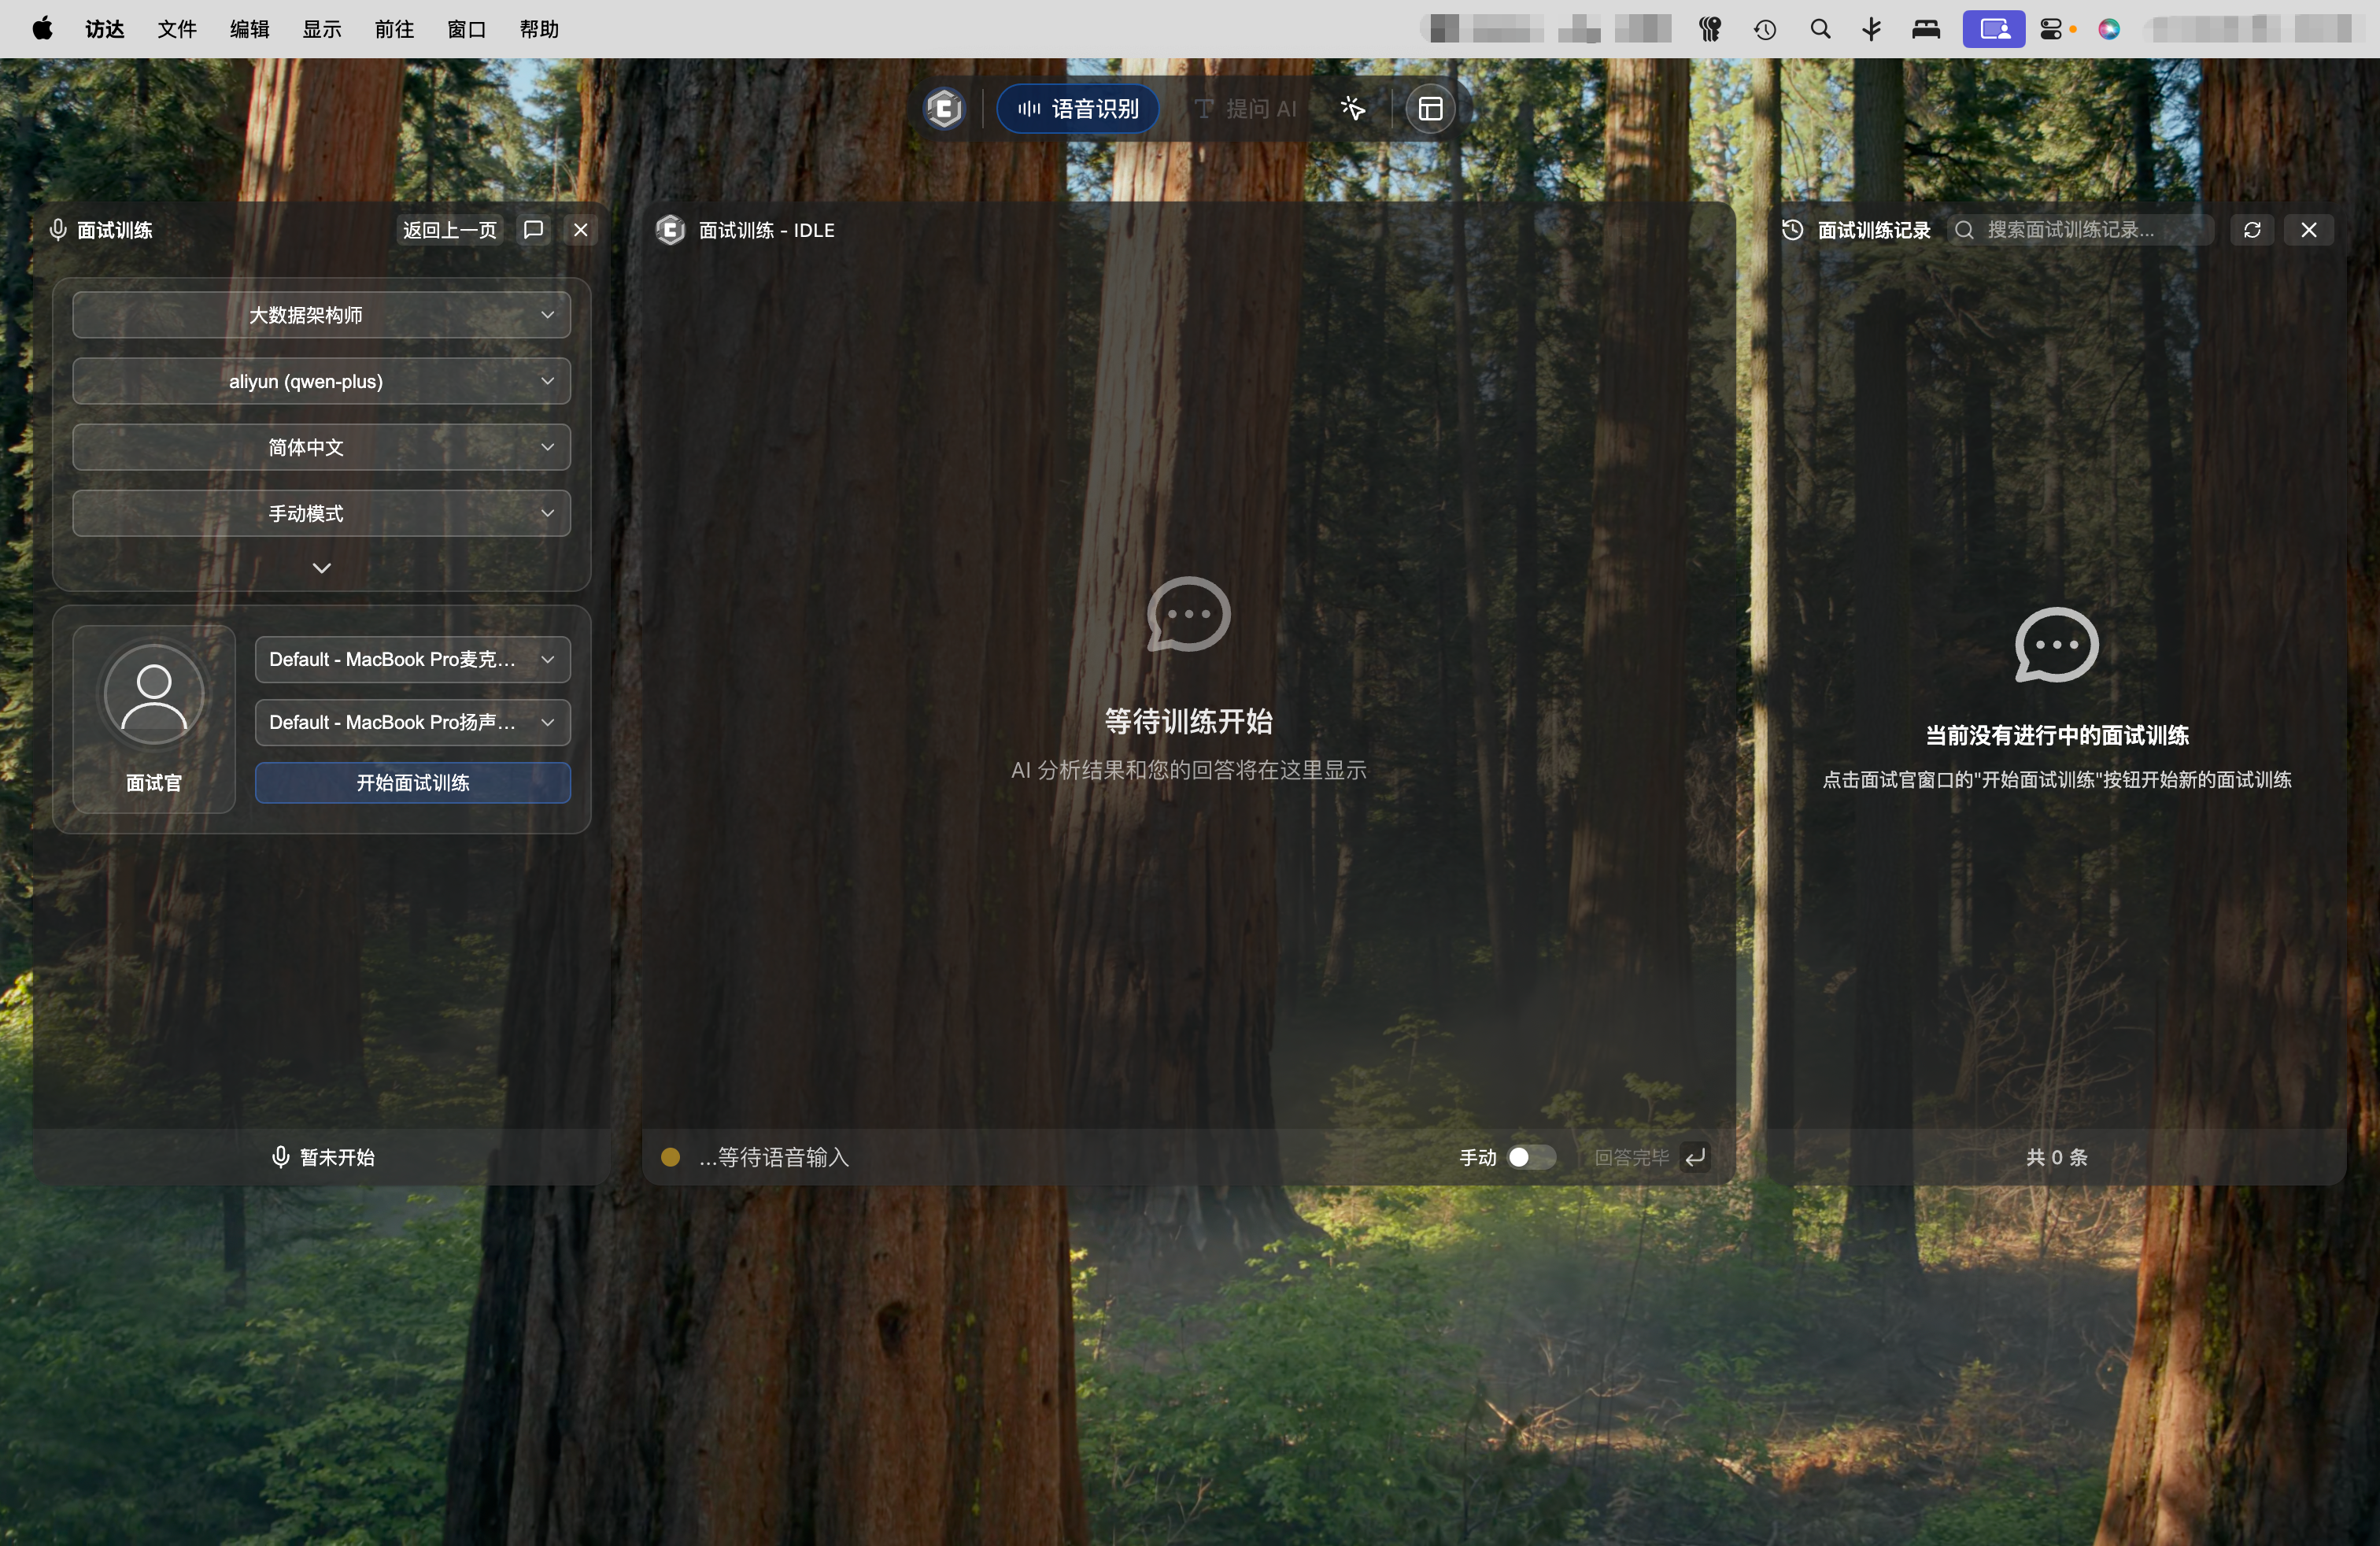Click 返回上一页 button

pyautogui.click(x=449, y=230)
